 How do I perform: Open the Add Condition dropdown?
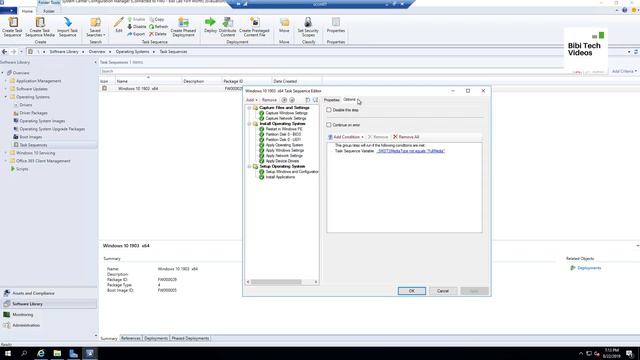[x=346, y=137]
